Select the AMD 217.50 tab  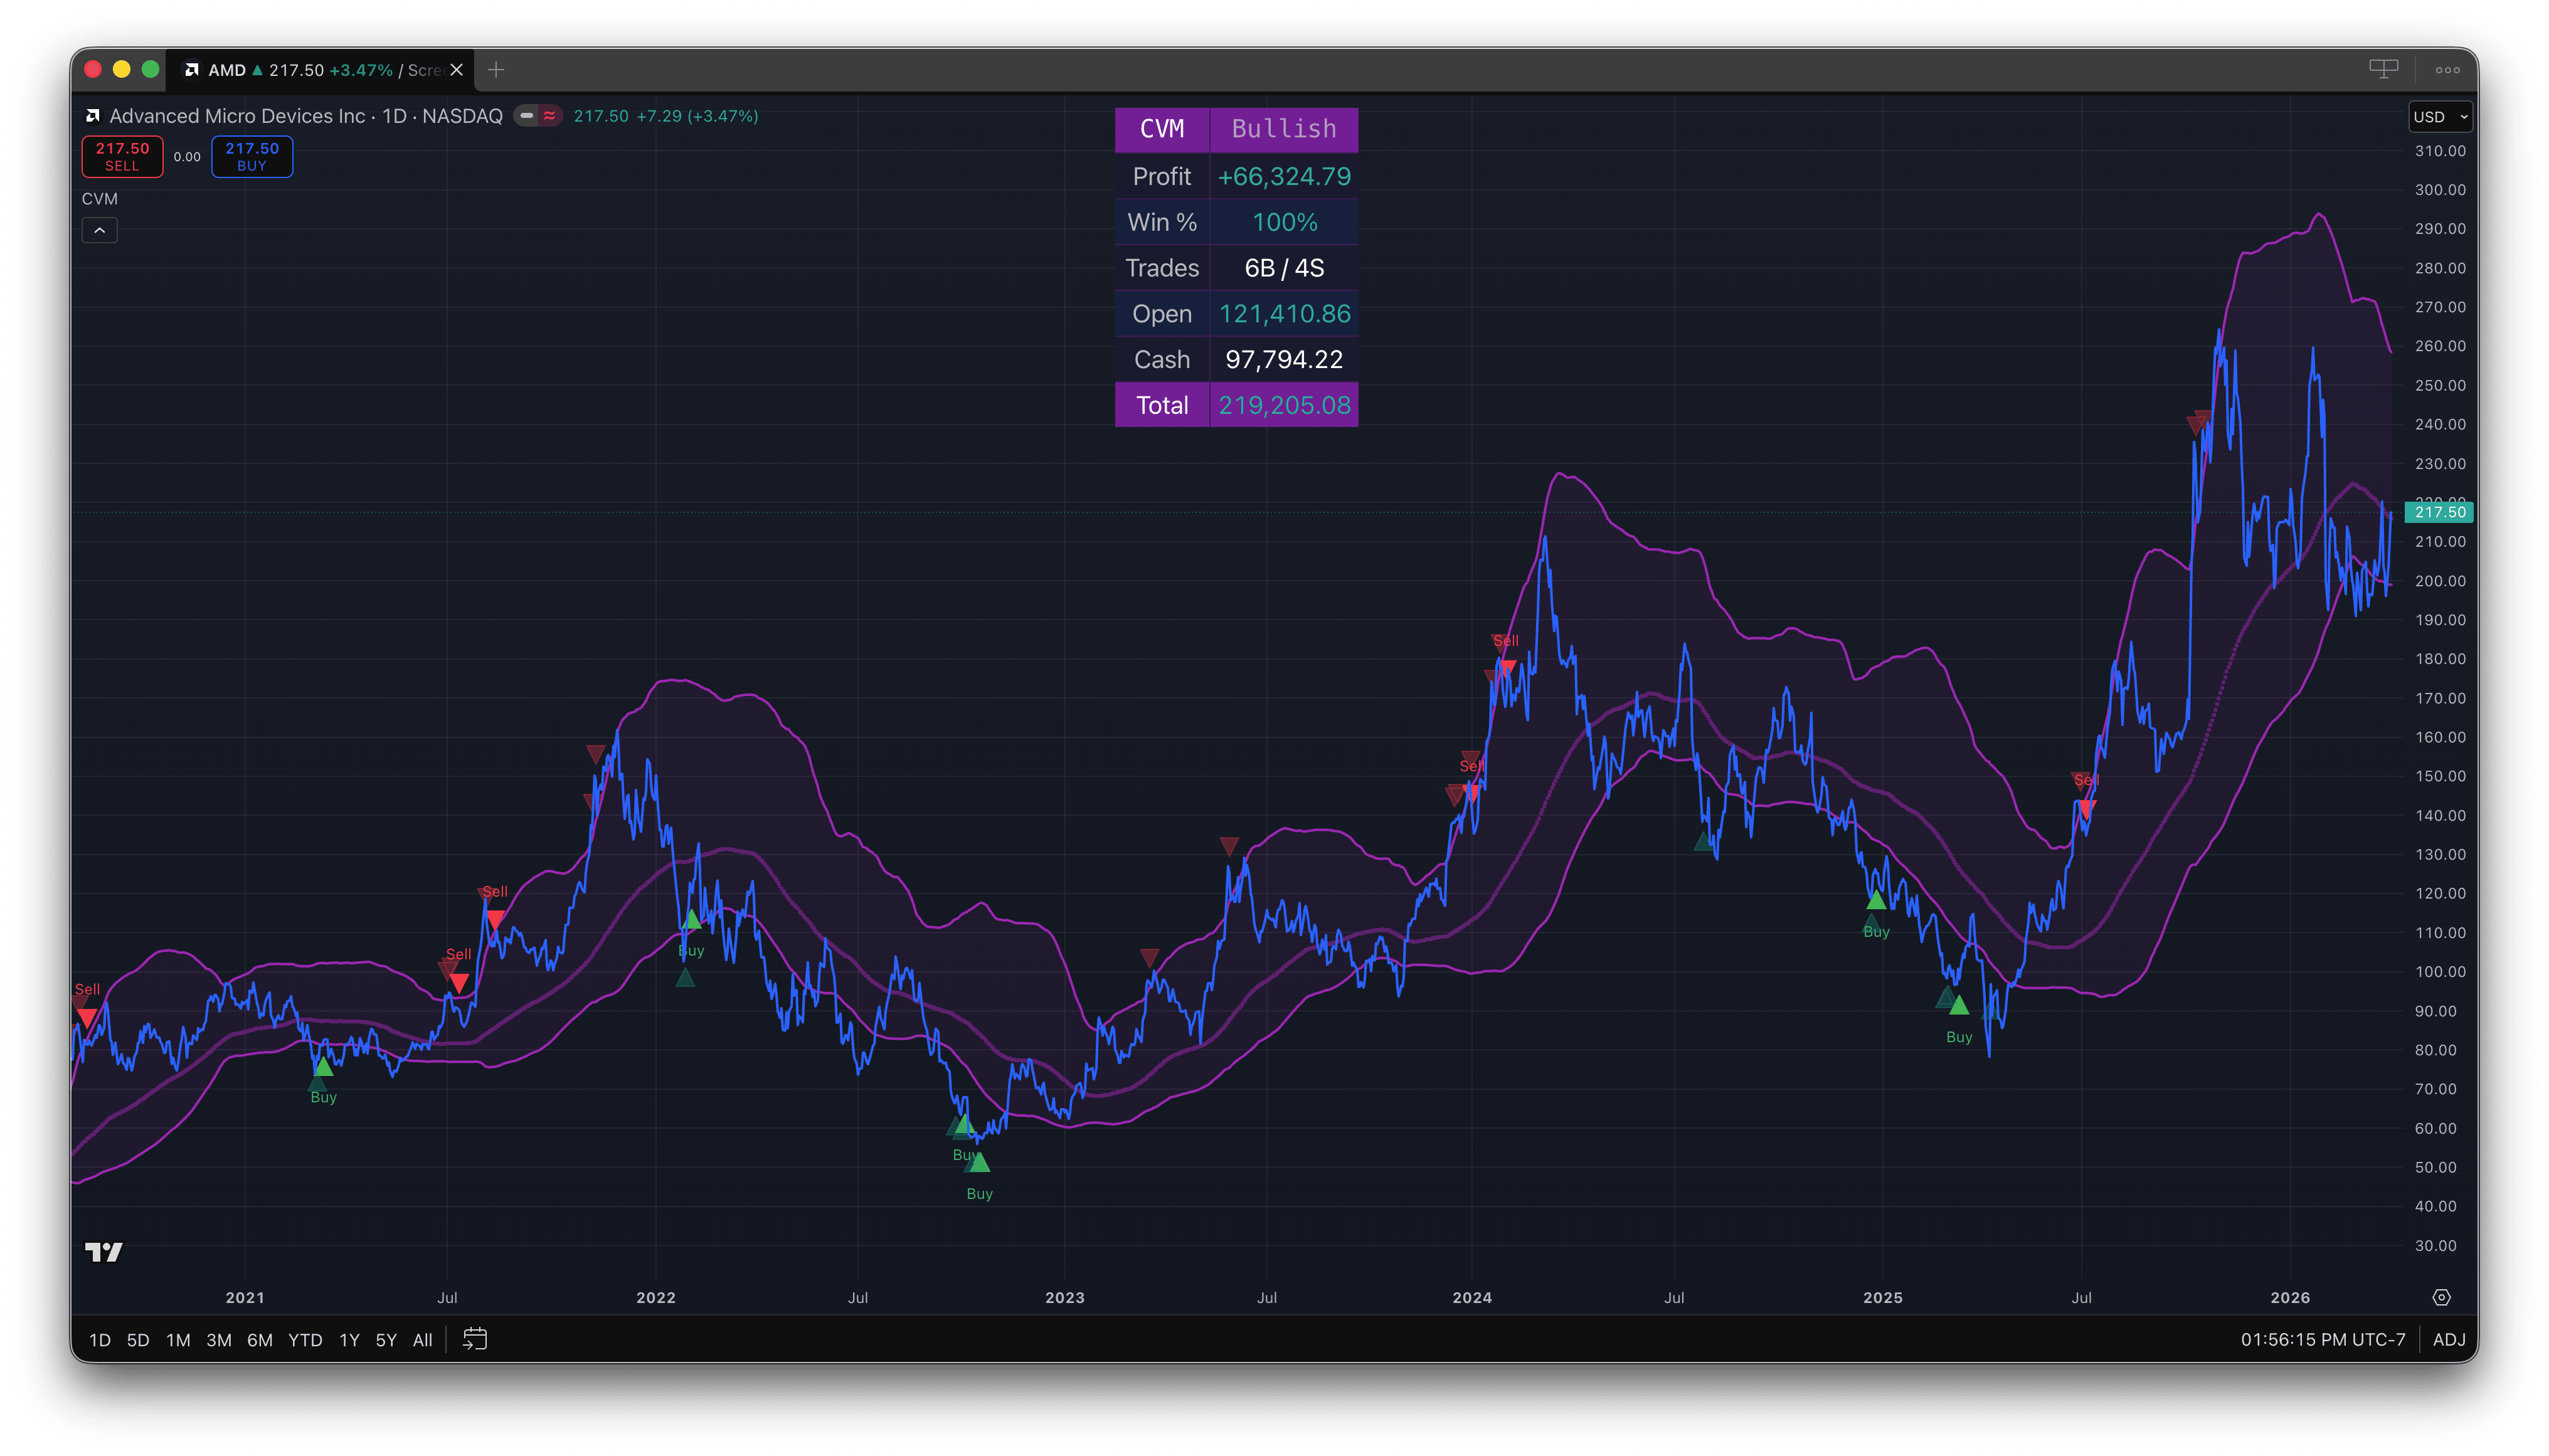pos(320,70)
